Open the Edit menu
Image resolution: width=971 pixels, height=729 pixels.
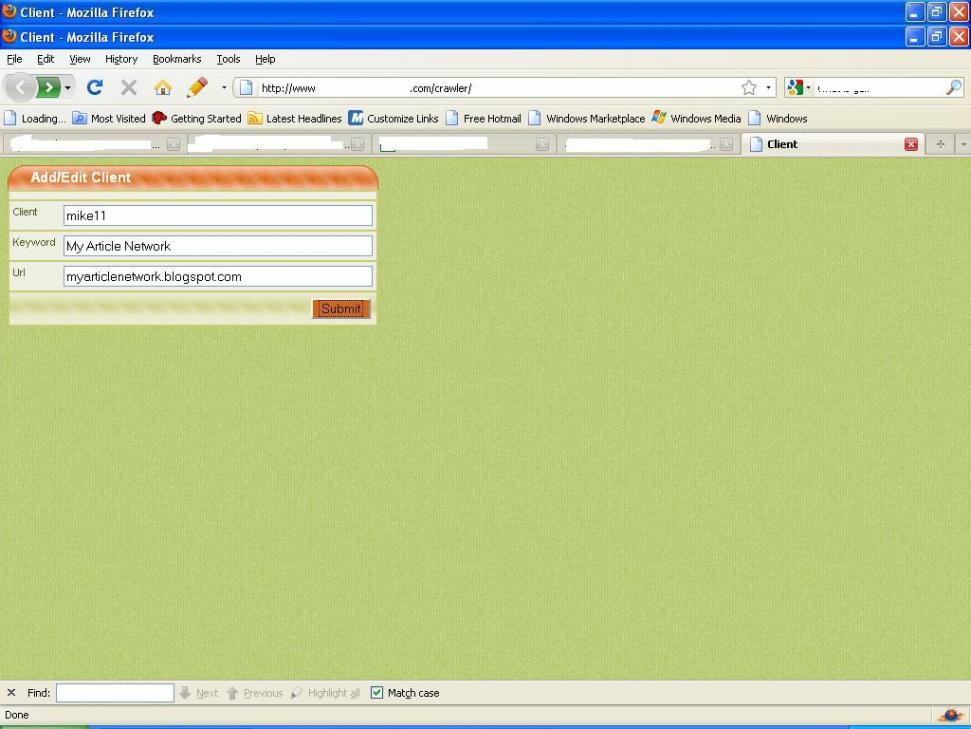click(45, 59)
